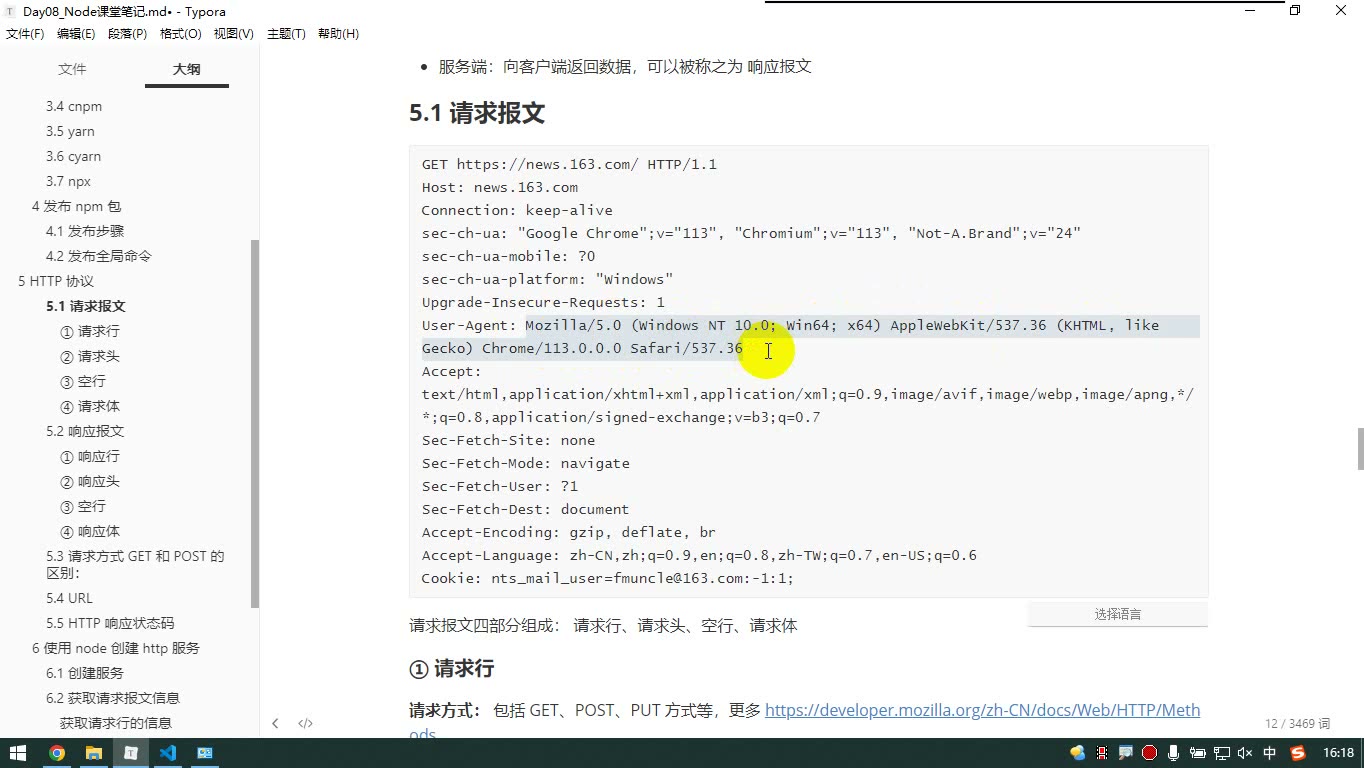
Task: Open File Explorer from the taskbar
Action: point(94,753)
